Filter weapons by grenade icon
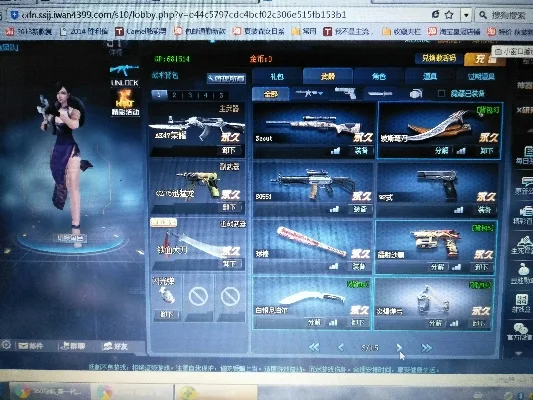Screen dimensions: 533x400 click(x=415, y=93)
